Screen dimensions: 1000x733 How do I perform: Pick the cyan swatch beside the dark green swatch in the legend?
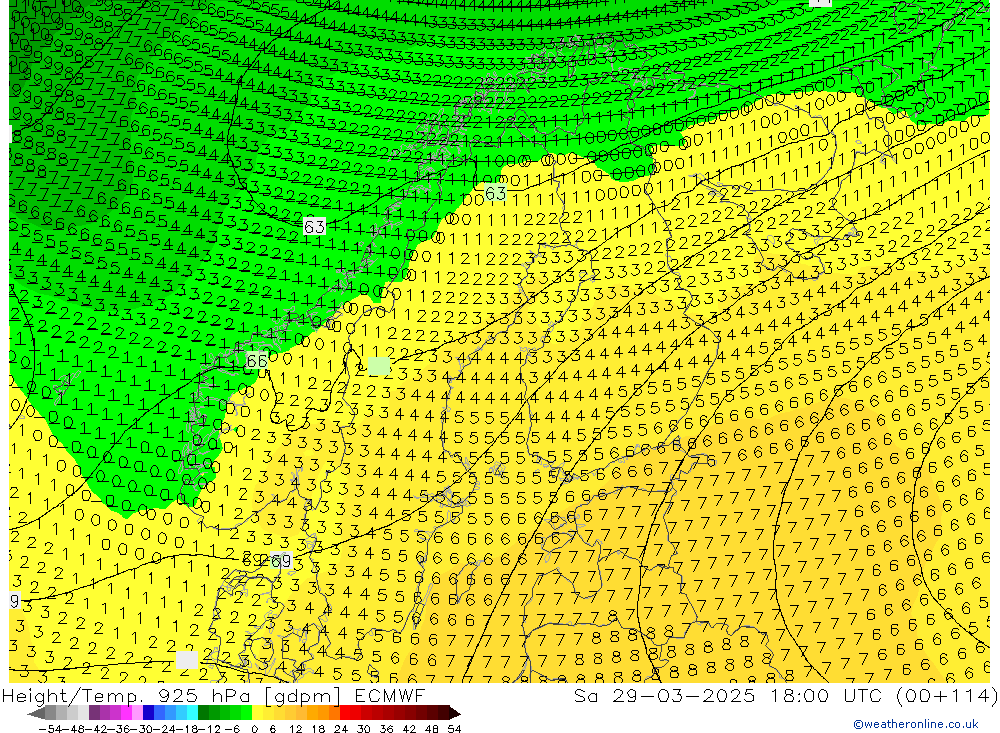tap(192, 713)
